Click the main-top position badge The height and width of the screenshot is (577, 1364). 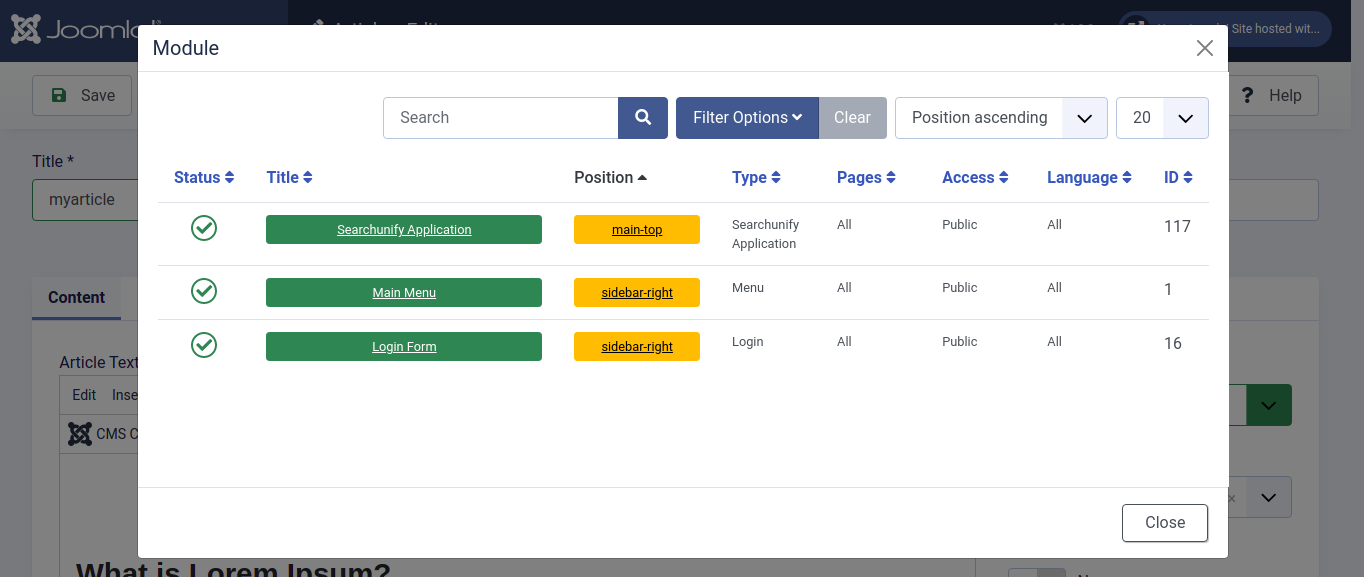click(x=637, y=230)
